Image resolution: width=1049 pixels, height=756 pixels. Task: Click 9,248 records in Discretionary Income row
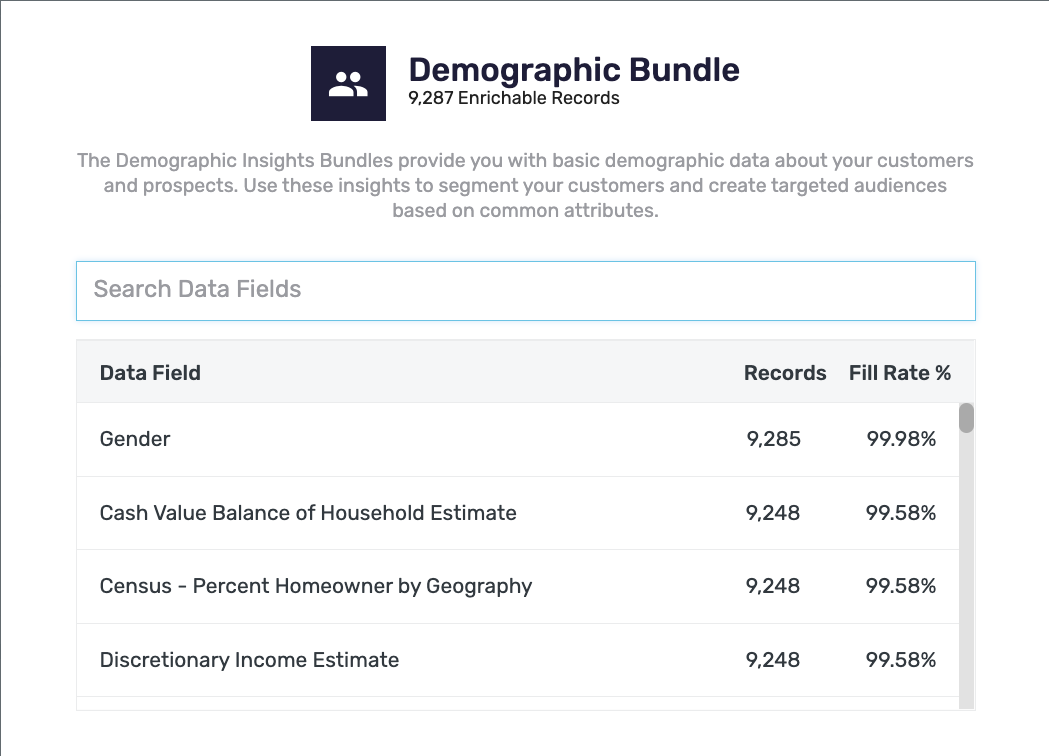pyautogui.click(x=773, y=660)
